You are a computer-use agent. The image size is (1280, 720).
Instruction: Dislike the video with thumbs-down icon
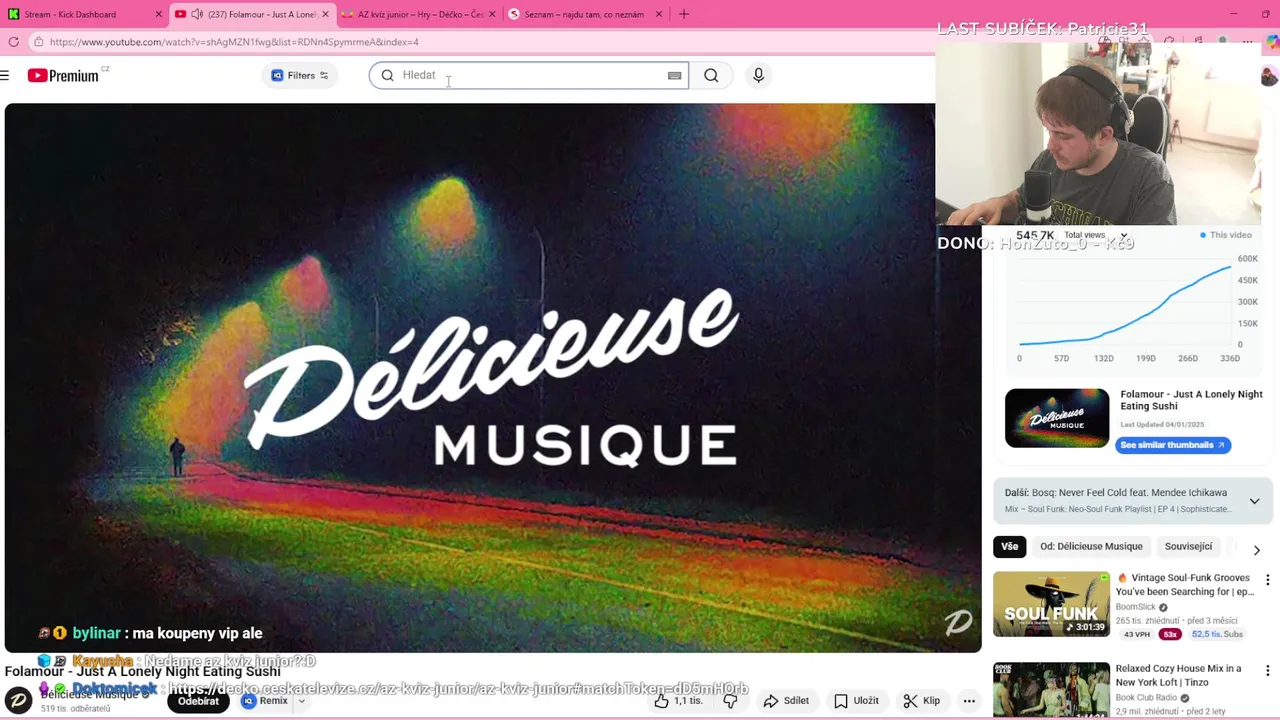click(x=731, y=701)
